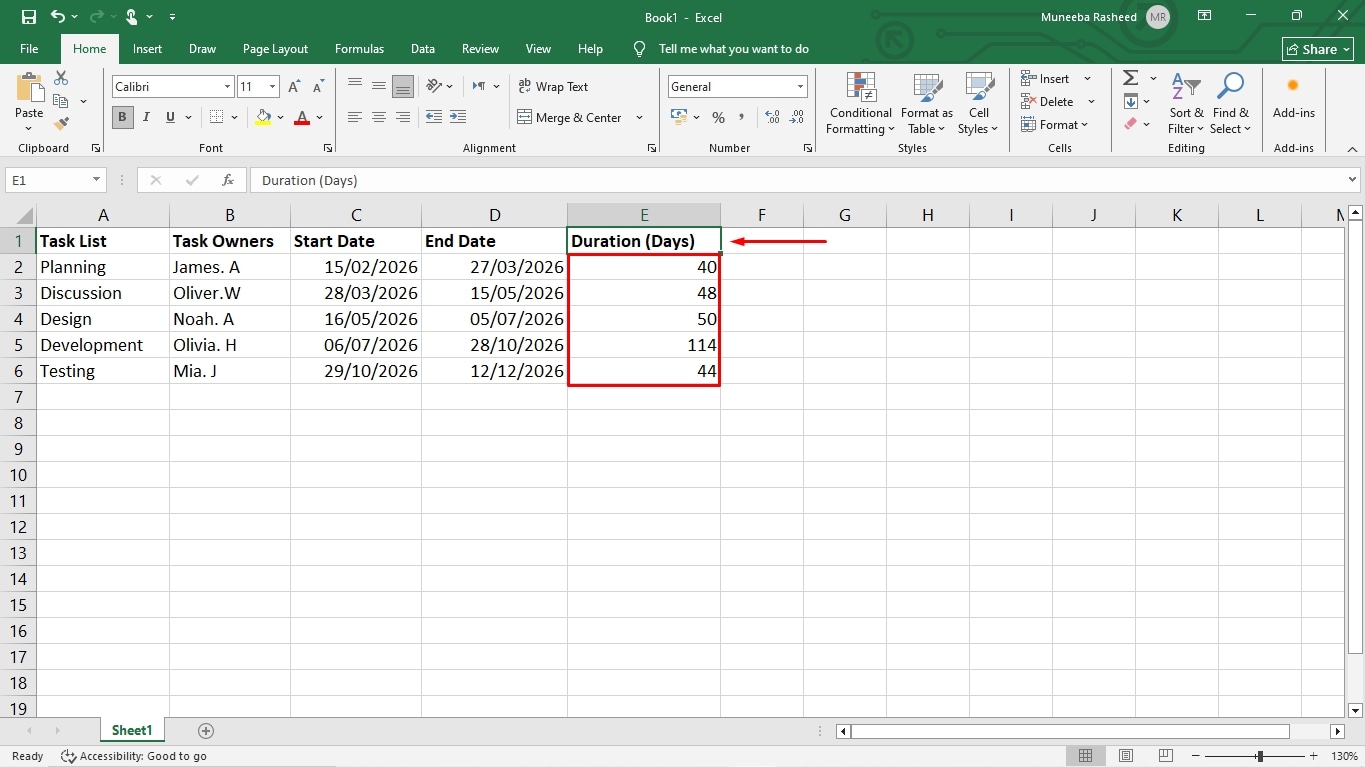The width and height of the screenshot is (1365, 767).
Task: Toggle Wrap Text
Action: tap(553, 87)
